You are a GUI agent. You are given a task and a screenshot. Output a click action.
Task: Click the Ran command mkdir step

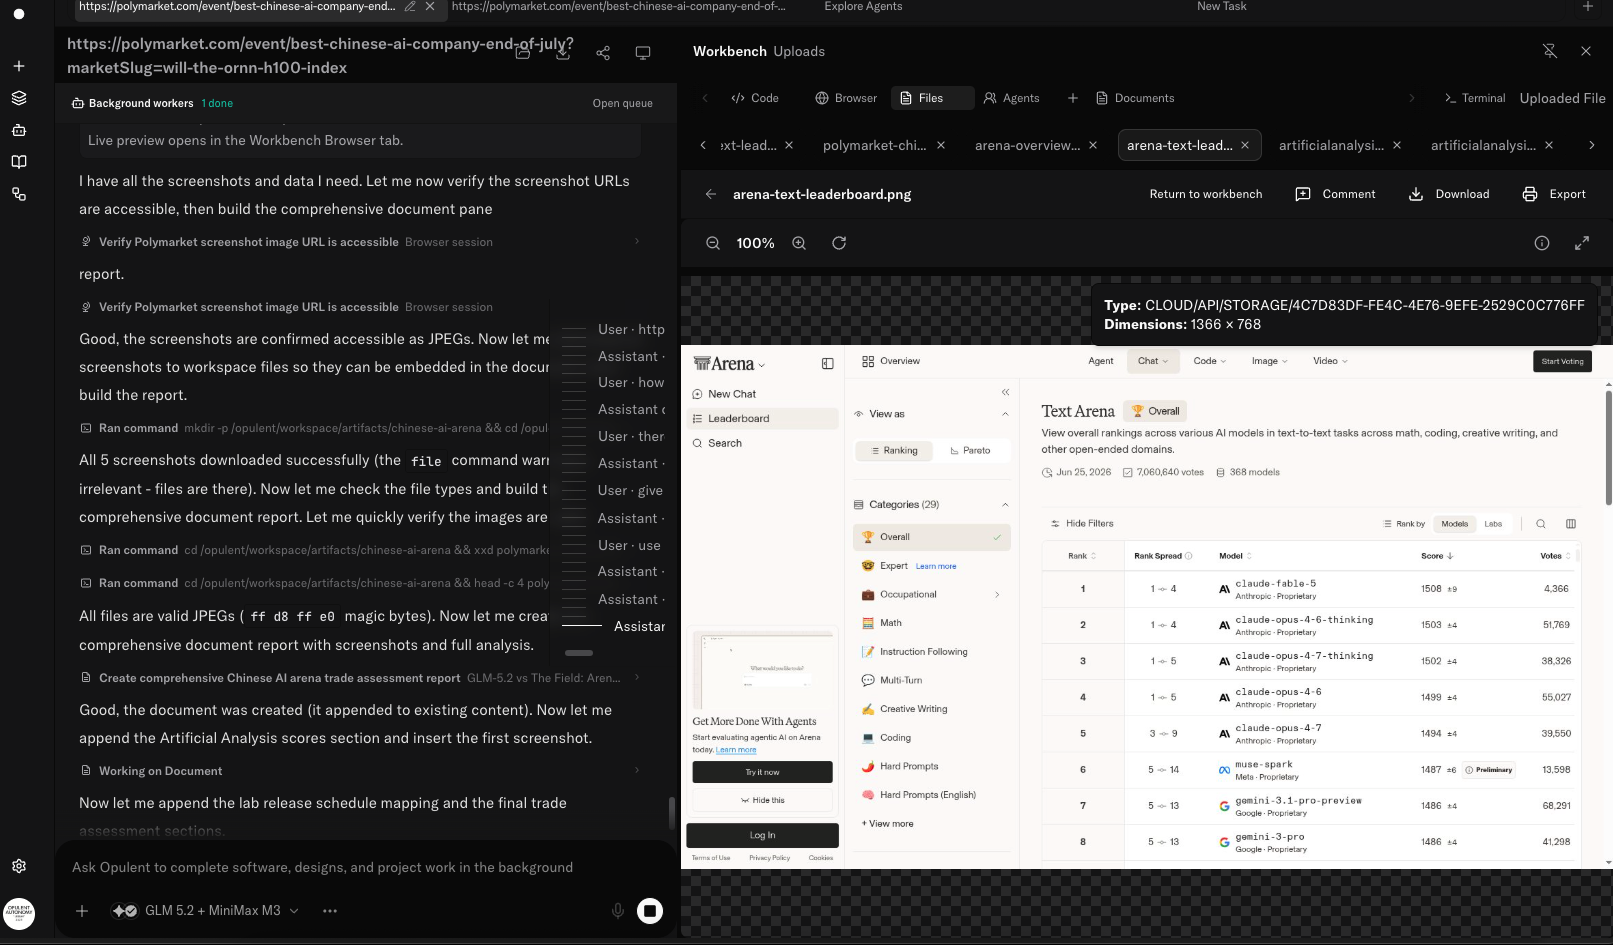tap(313, 428)
